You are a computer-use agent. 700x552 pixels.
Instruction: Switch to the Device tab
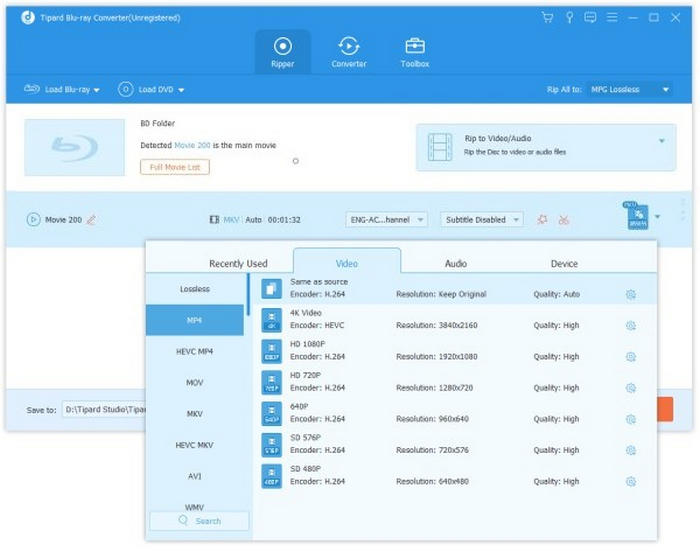tap(564, 263)
